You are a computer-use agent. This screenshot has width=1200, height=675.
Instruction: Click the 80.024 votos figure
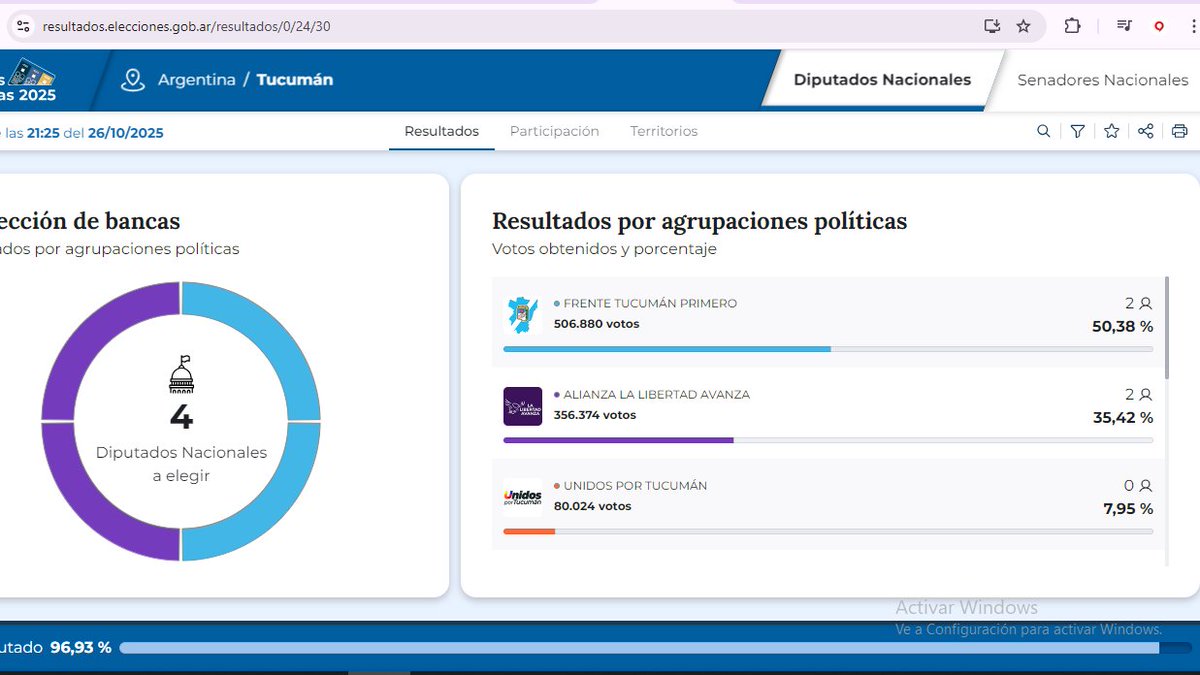coord(592,506)
